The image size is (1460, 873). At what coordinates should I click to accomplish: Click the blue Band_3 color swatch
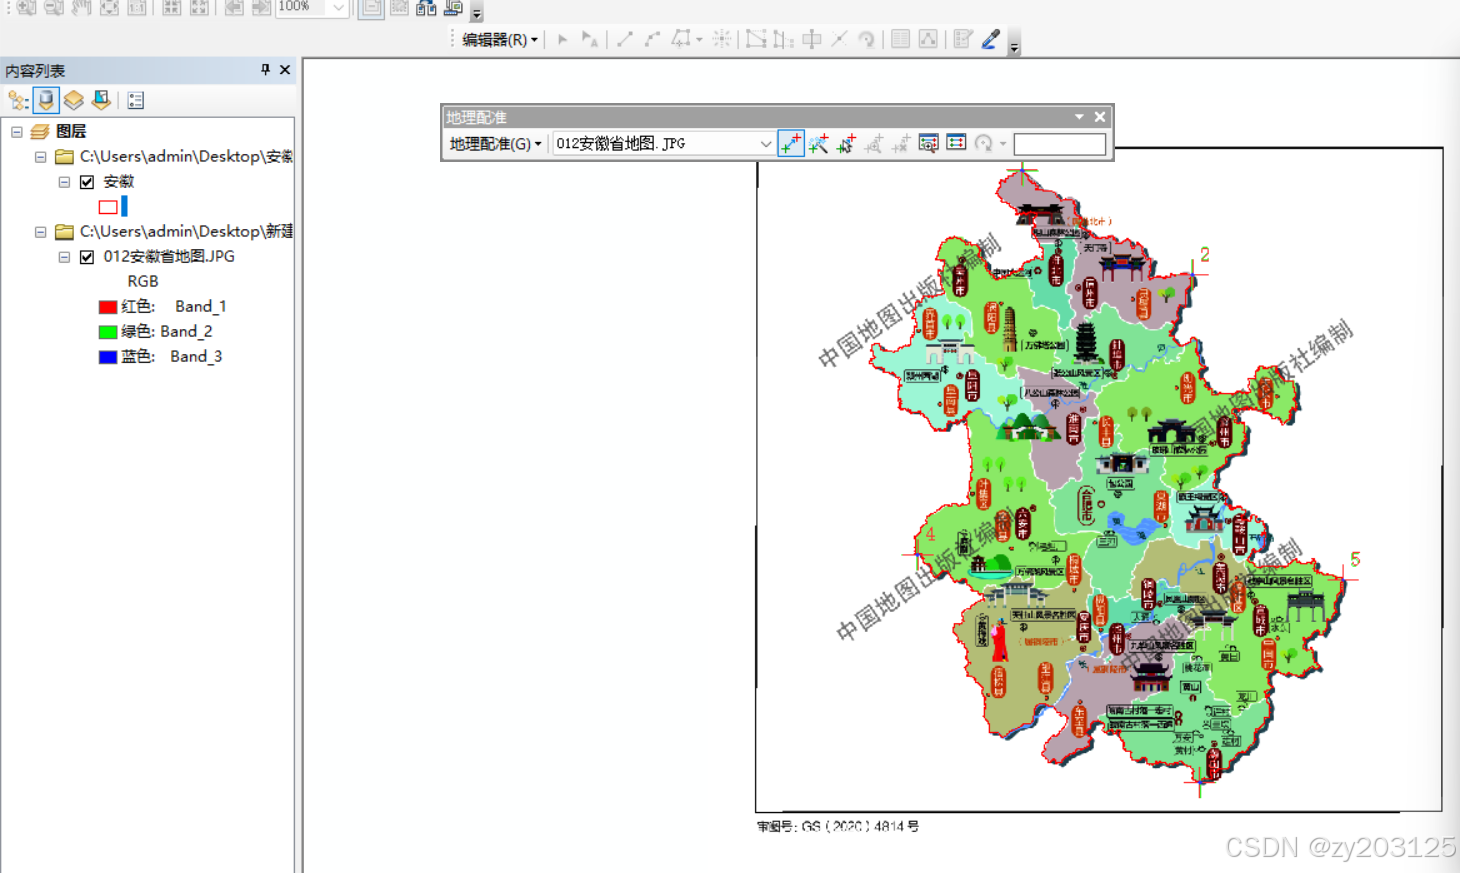(108, 357)
